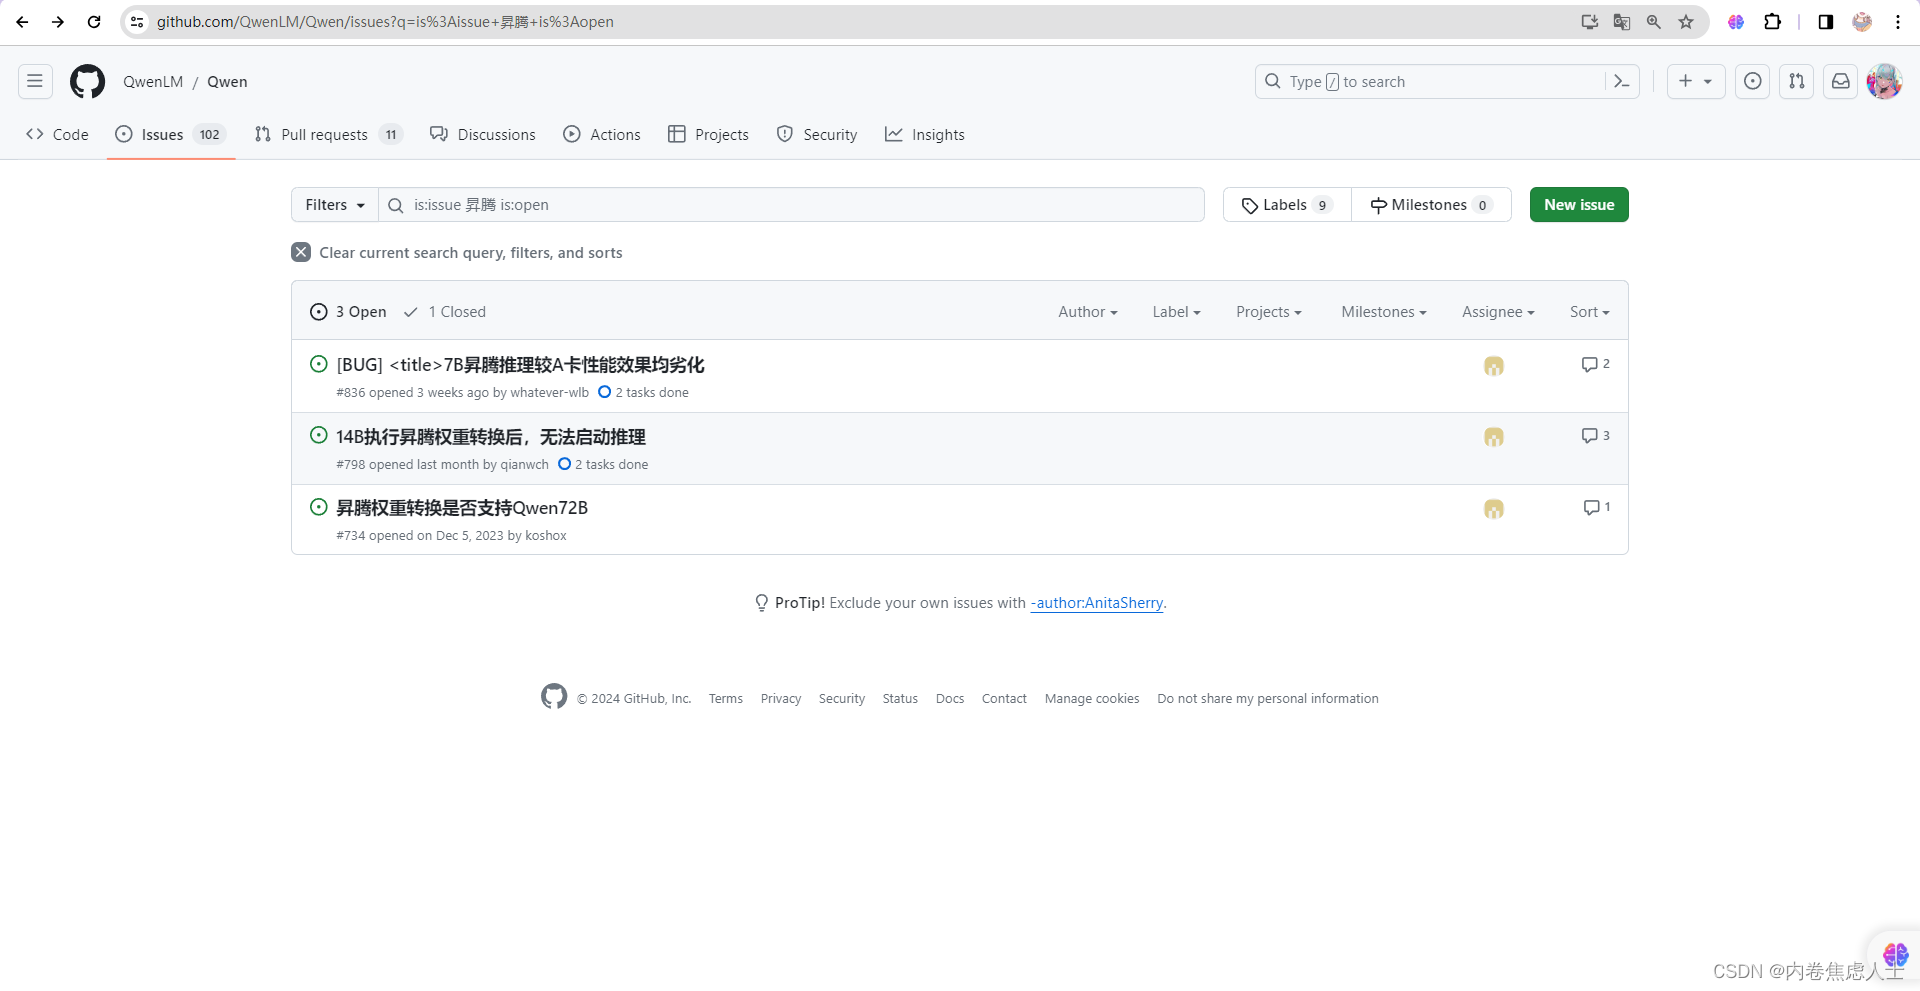Open the global Issues icon in header
This screenshot has width=1920, height=991.
pyautogui.click(x=1753, y=82)
